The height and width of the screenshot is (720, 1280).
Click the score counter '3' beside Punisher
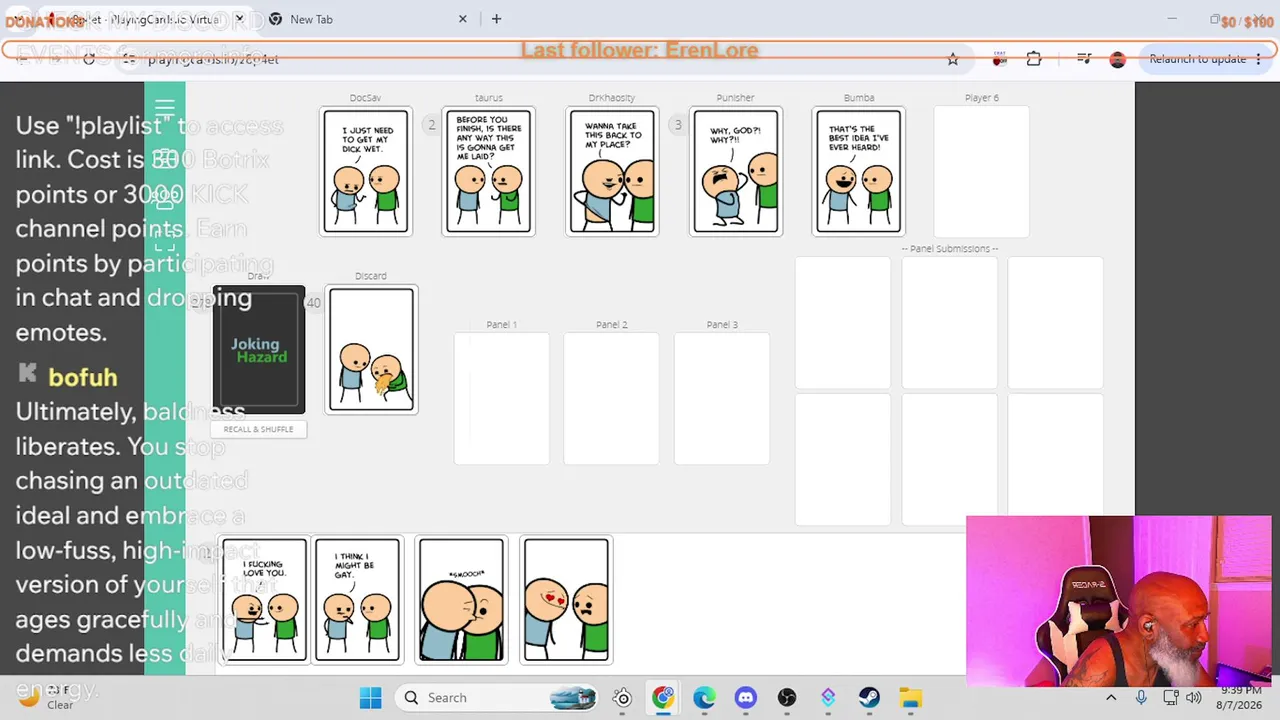pyautogui.click(x=678, y=125)
